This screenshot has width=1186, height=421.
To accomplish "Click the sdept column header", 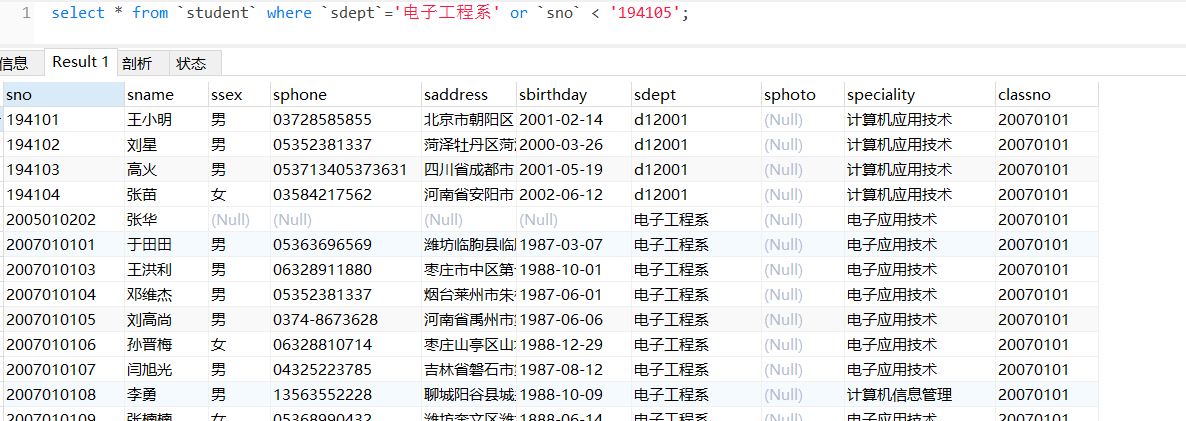I will [x=697, y=94].
